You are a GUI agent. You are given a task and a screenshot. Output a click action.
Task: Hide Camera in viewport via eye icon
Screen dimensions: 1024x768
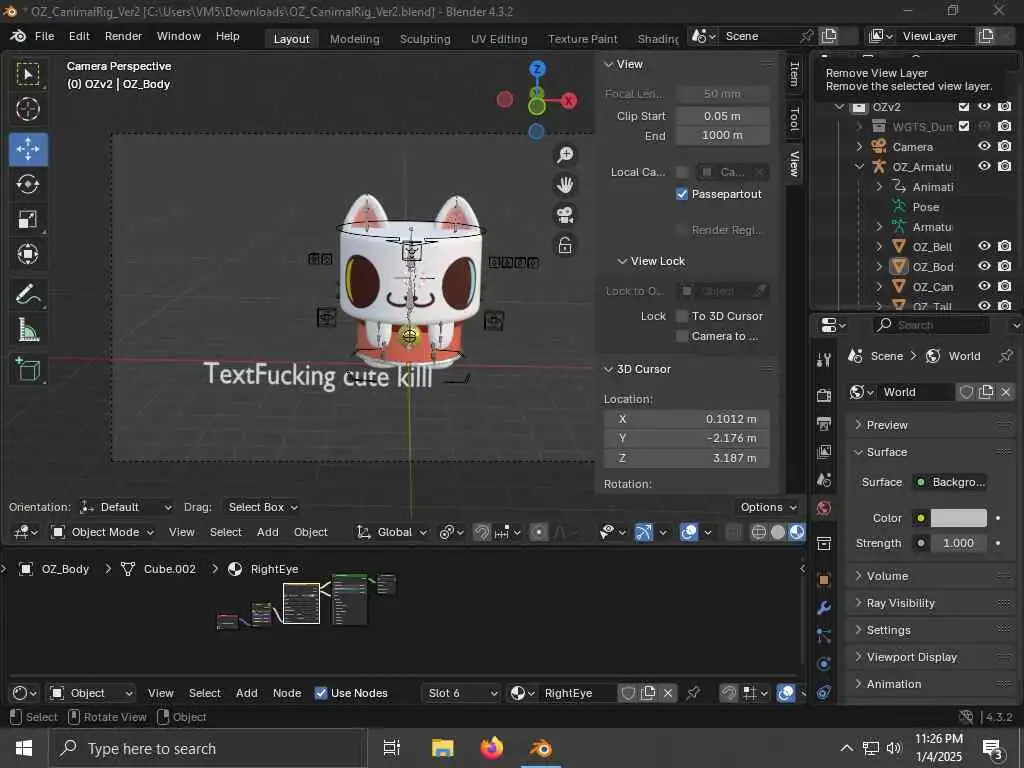[984, 146]
